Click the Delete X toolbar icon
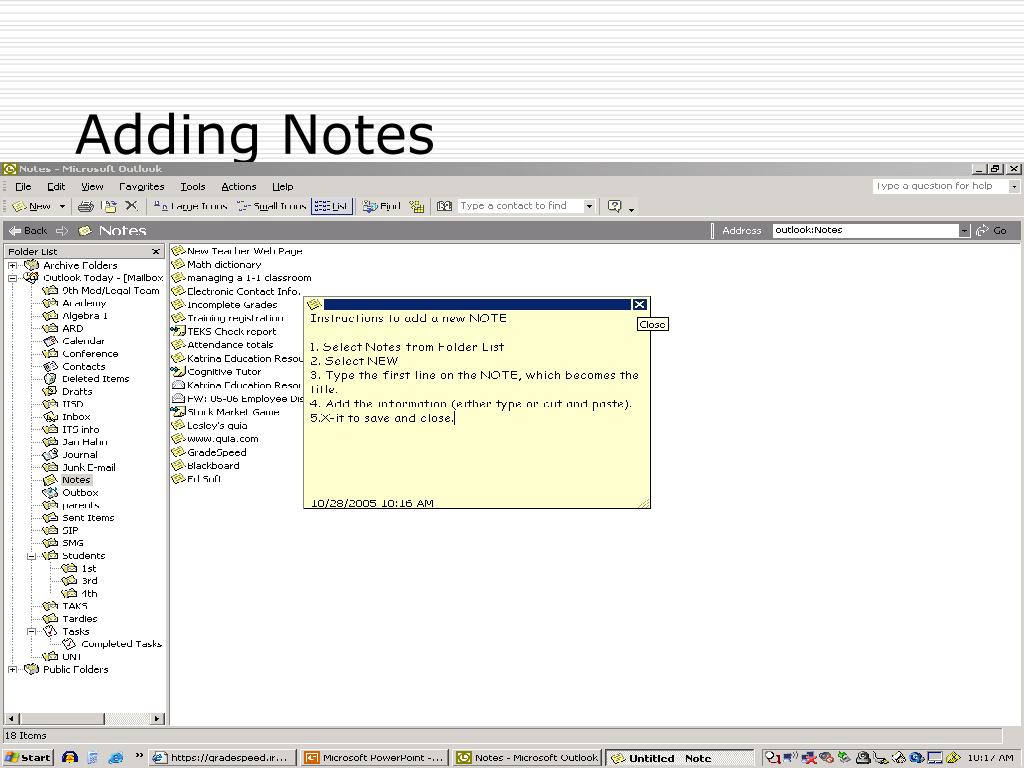 [131, 206]
